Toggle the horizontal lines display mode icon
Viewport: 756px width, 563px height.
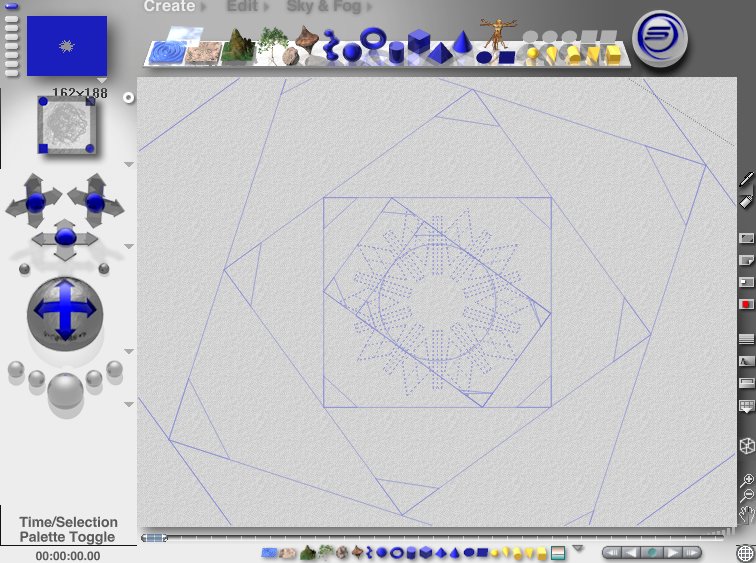pyautogui.click(x=746, y=339)
